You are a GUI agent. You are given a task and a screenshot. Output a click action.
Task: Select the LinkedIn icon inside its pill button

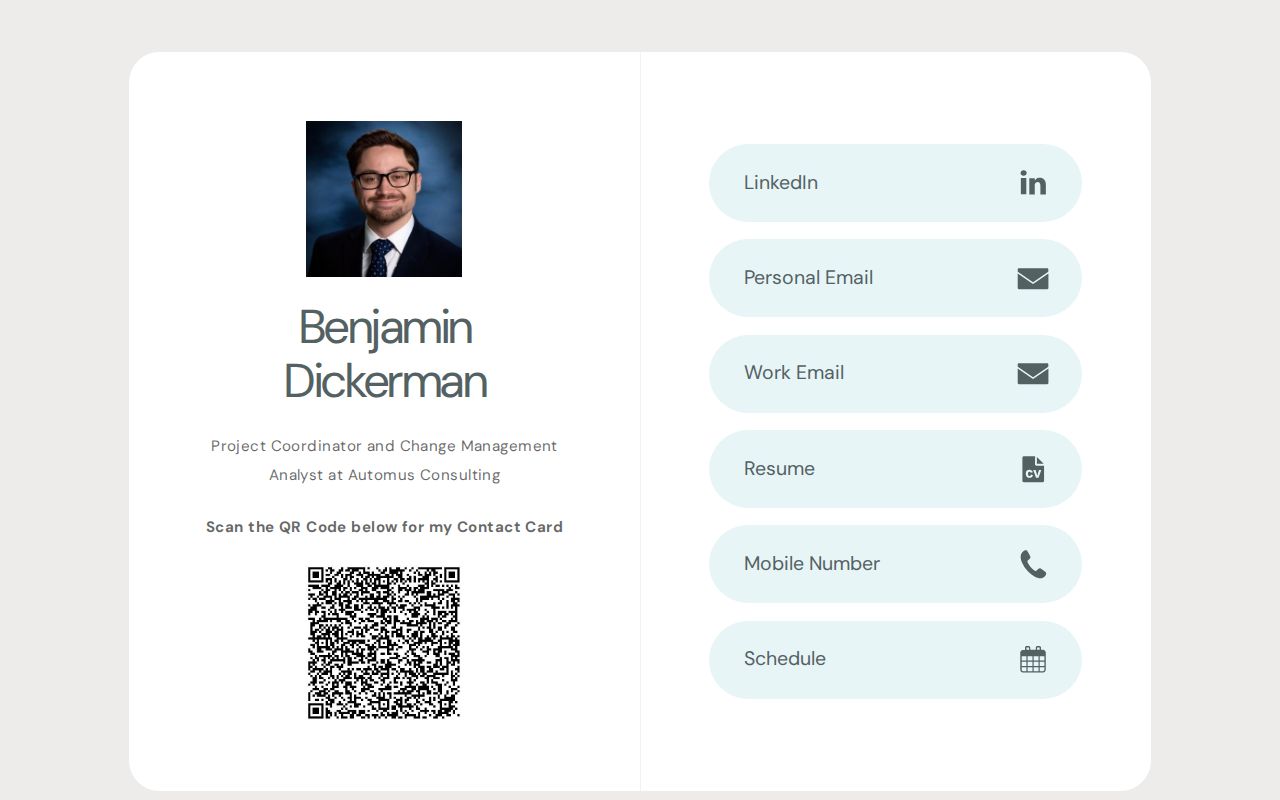pyautogui.click(x=1033, y=183)
